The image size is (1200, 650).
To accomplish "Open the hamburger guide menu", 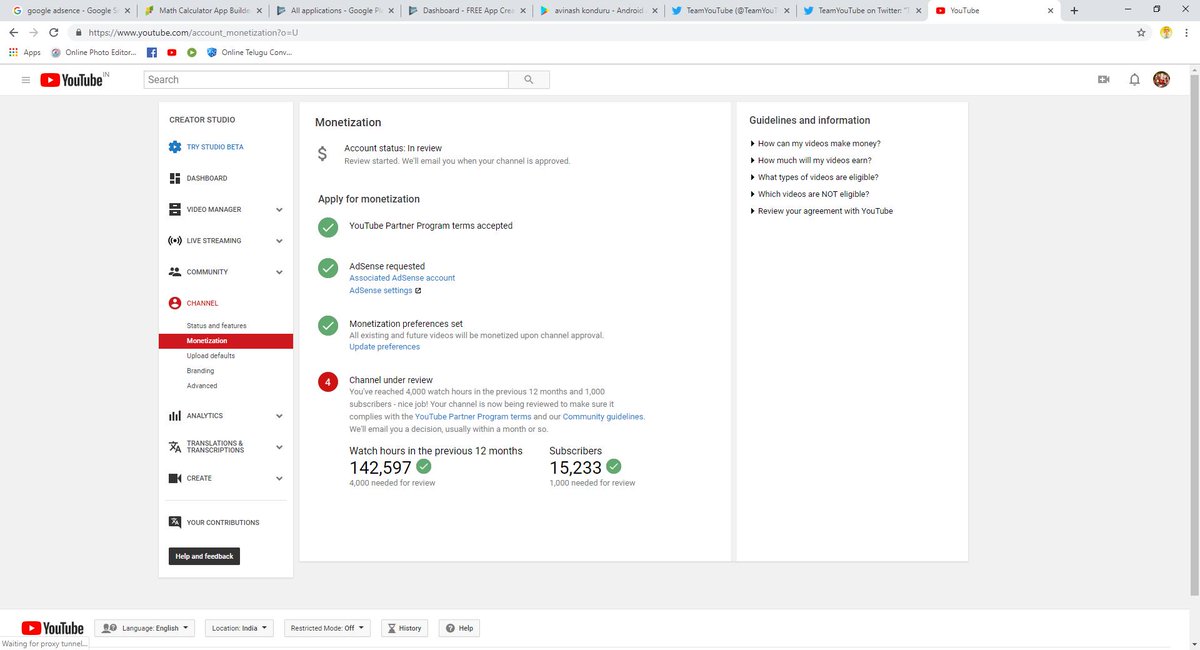I will click(x=26, y=80).
